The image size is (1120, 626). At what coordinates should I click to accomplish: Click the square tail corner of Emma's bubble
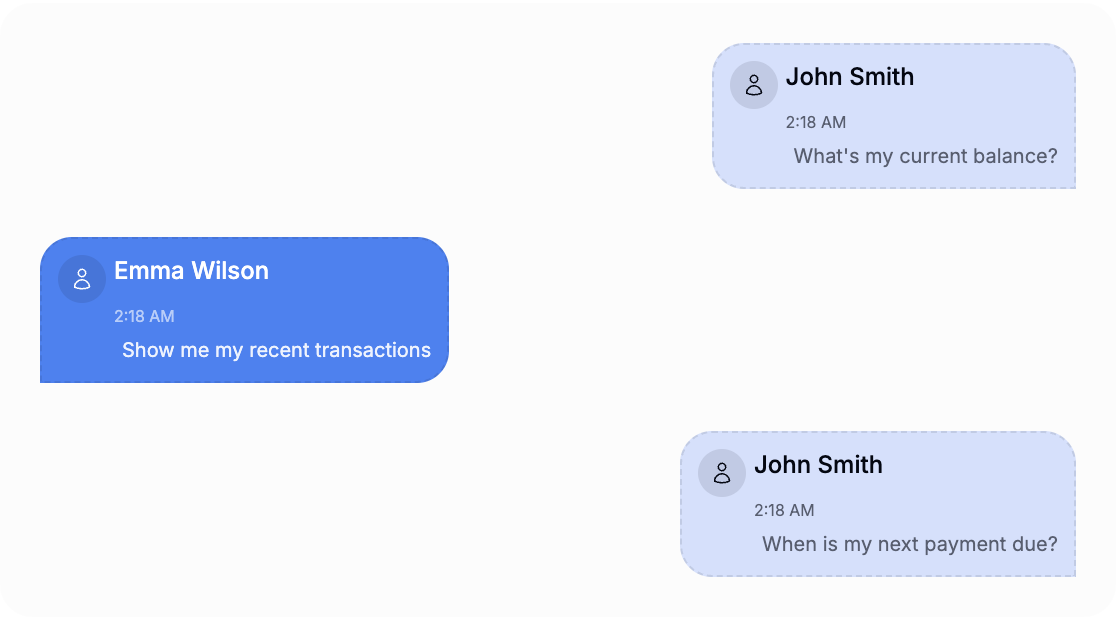[46, 376]
